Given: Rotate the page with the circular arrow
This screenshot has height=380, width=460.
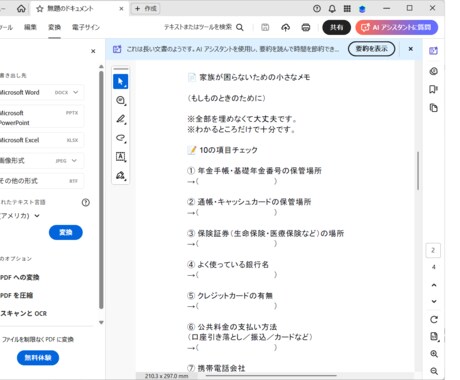Looking at the screenshot, I should 434,320.
